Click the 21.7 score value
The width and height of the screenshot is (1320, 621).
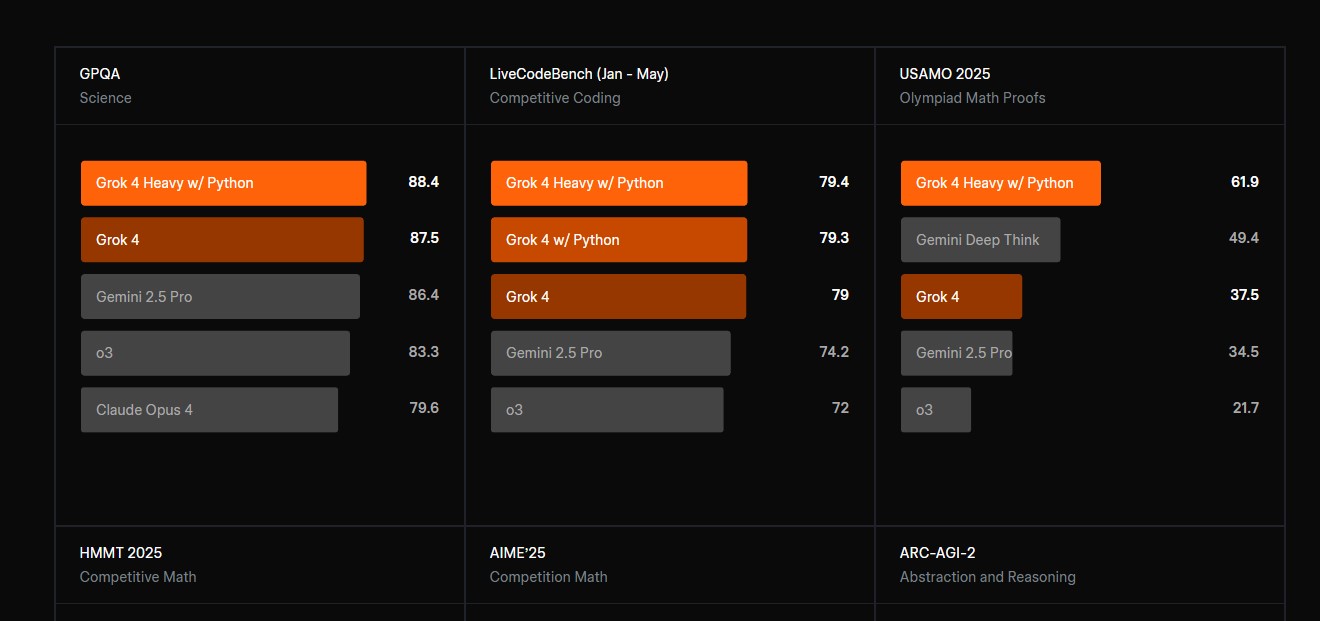pos(1246,408)
